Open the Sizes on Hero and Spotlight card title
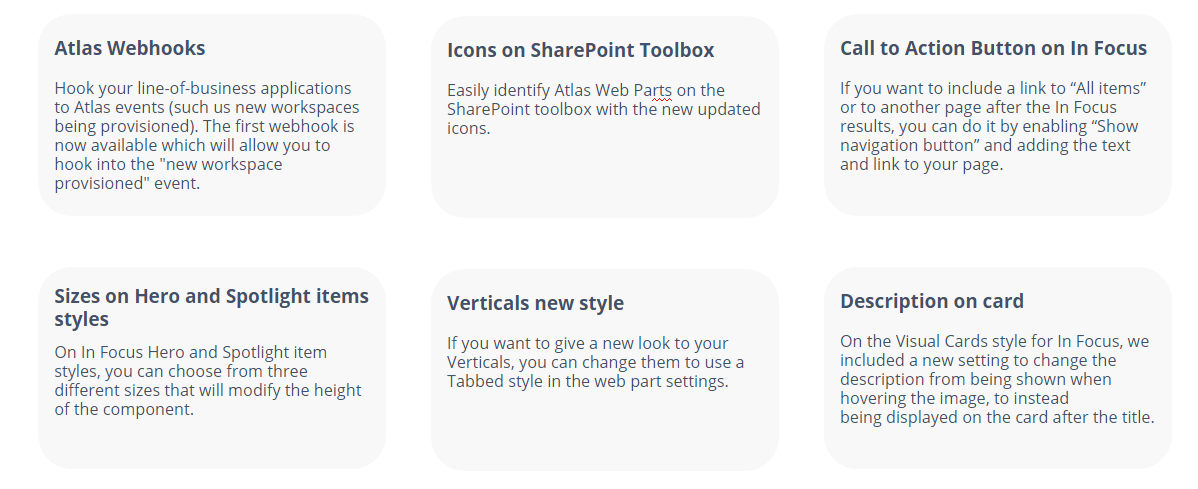 (212, 307)
